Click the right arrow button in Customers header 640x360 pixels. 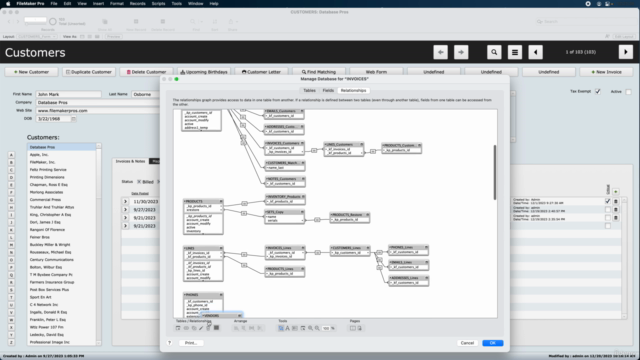point(461,52)
